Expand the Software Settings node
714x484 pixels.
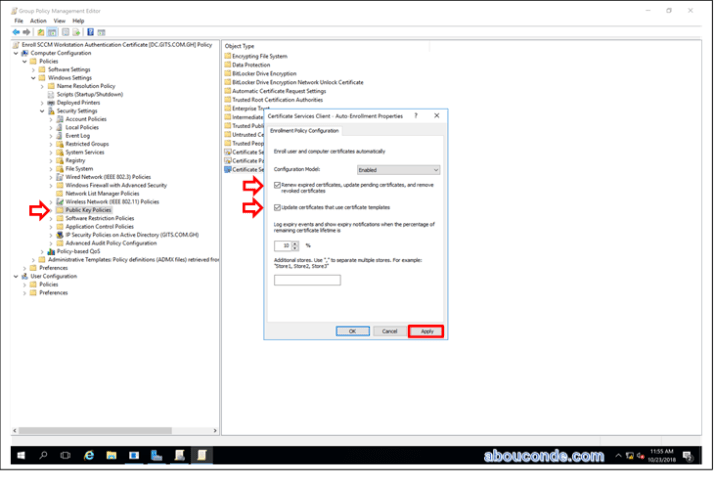tap(33, 70)
